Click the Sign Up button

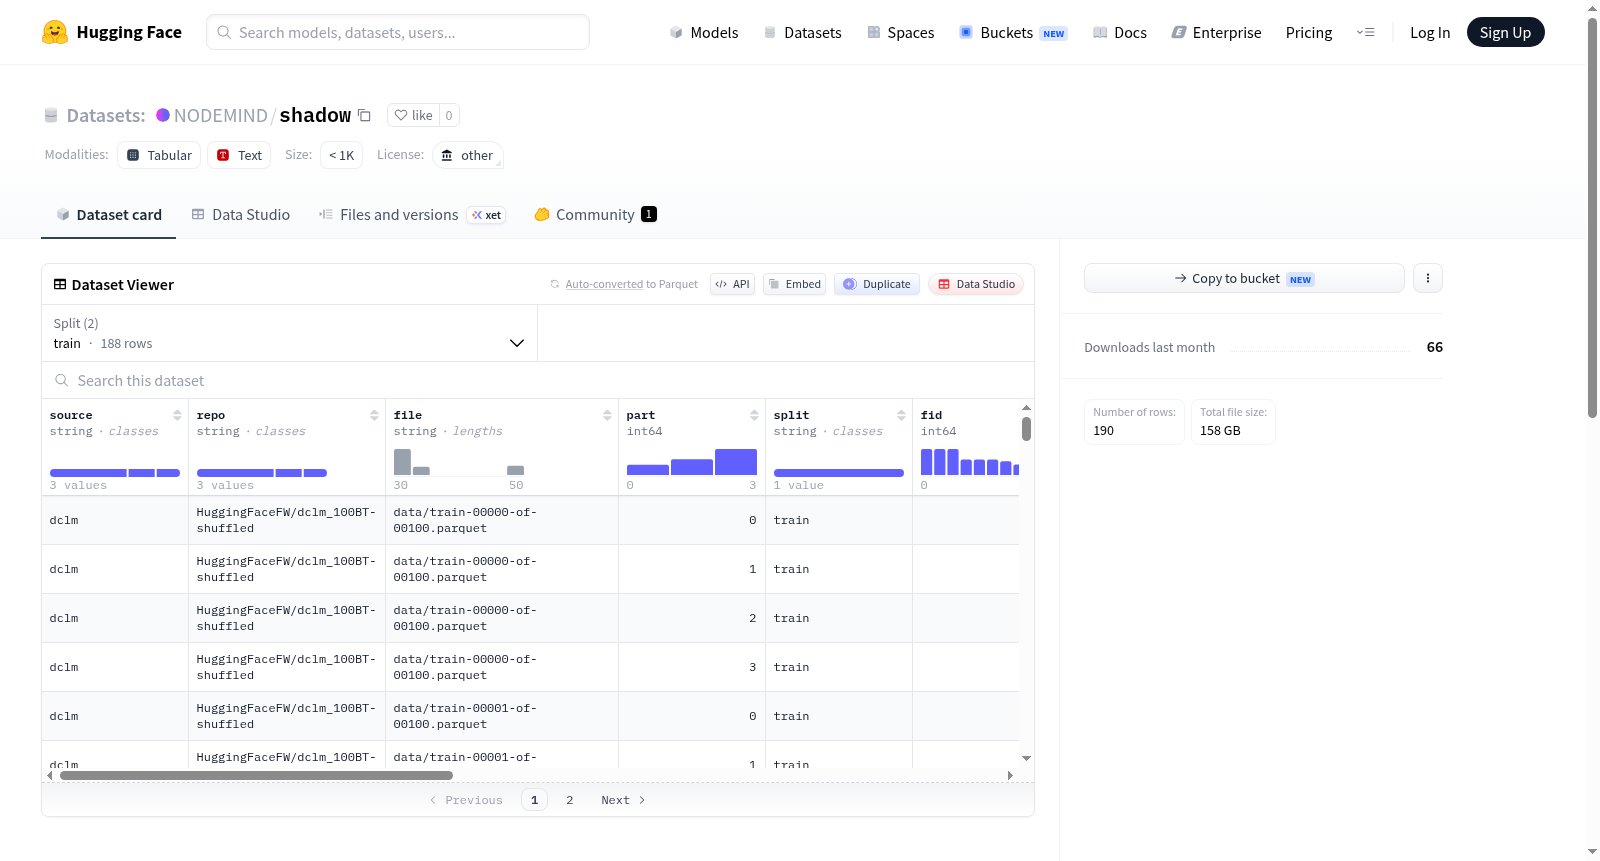(x=1505, y=32)
